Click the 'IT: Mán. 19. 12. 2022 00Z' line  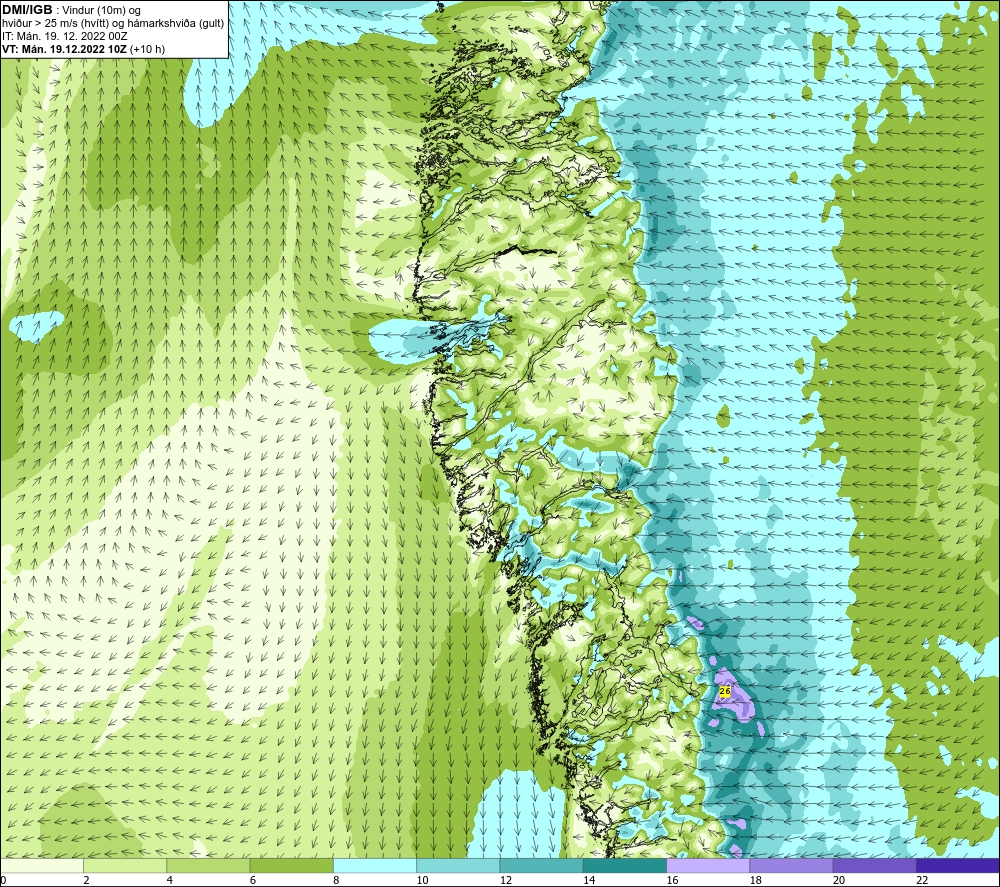(64, 36)
